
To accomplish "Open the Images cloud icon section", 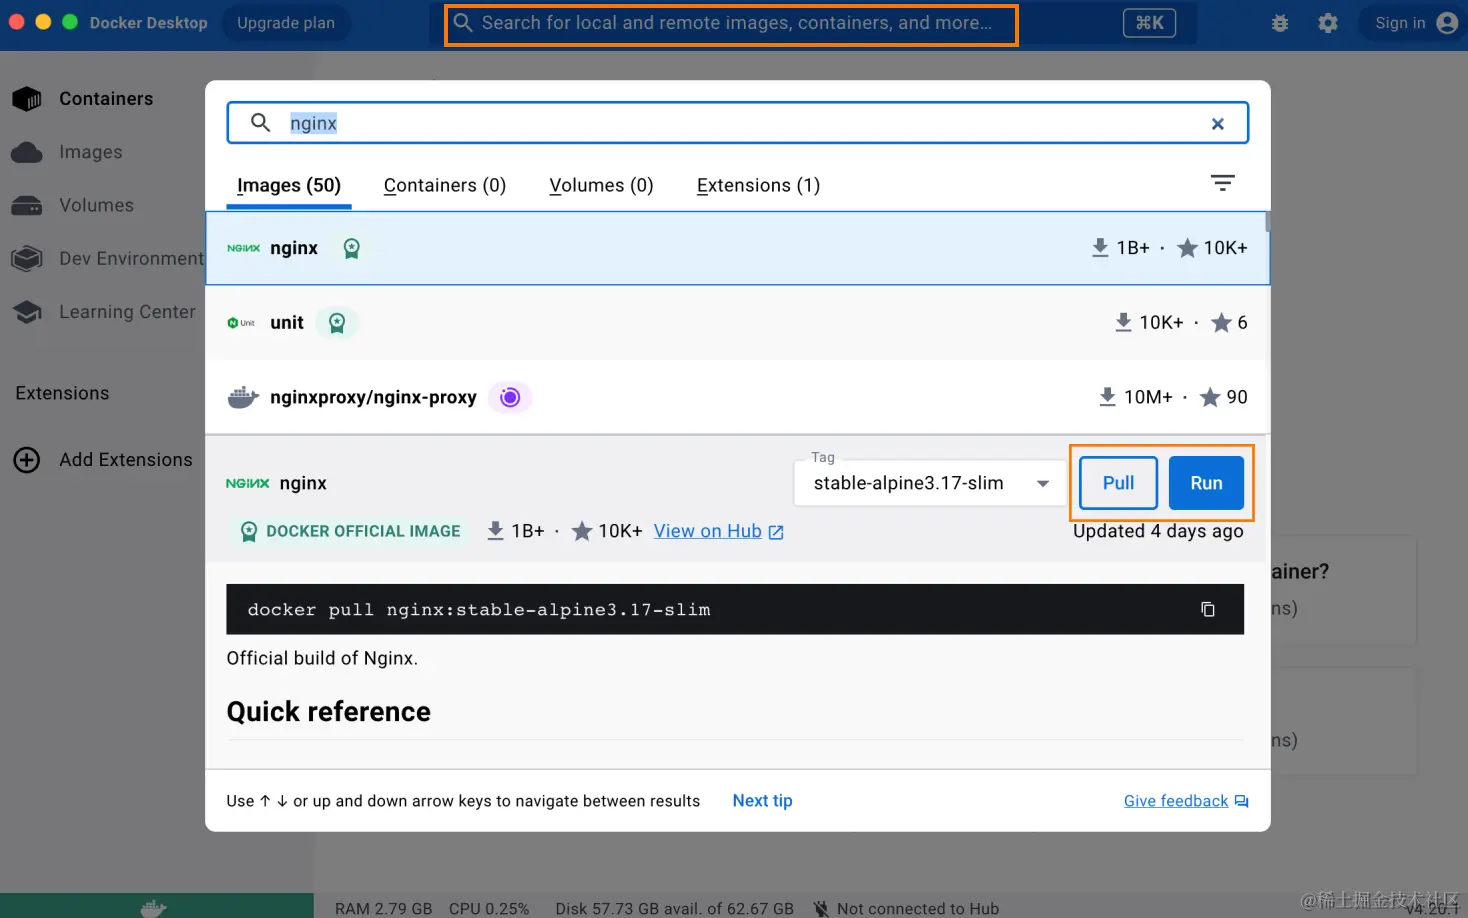I will pos(27,152).
